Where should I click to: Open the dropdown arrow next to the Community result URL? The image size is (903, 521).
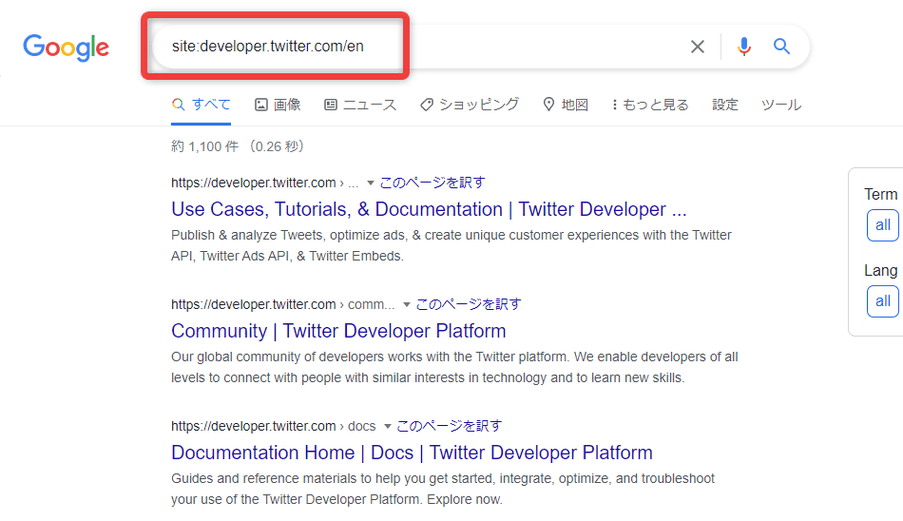click(x=406, y=305)
